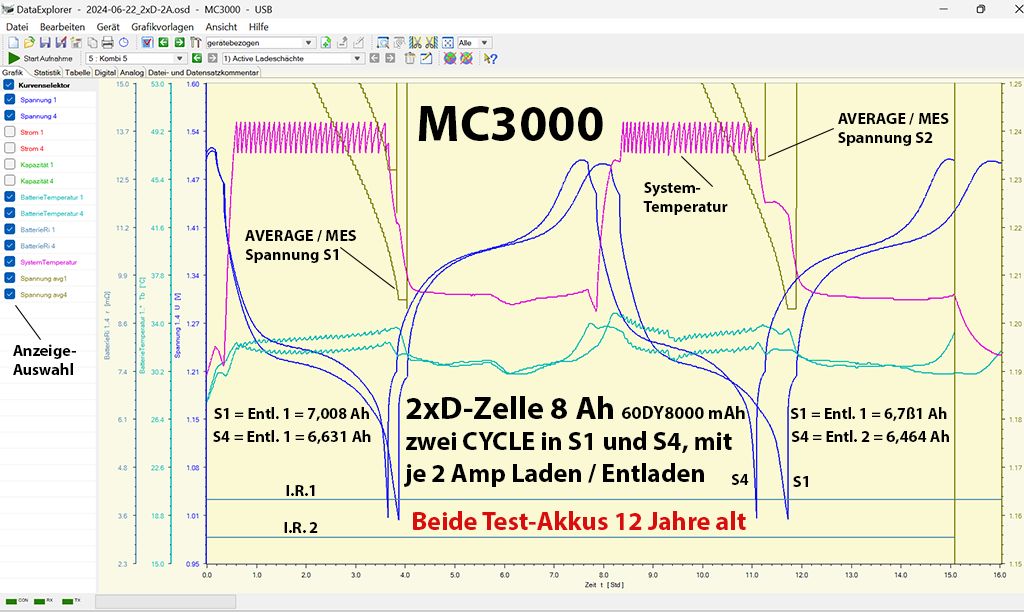The width and height of the screenshot is (1024, 612).
Task: Switch to the Tabelle tab
Action: click(78, 73)
